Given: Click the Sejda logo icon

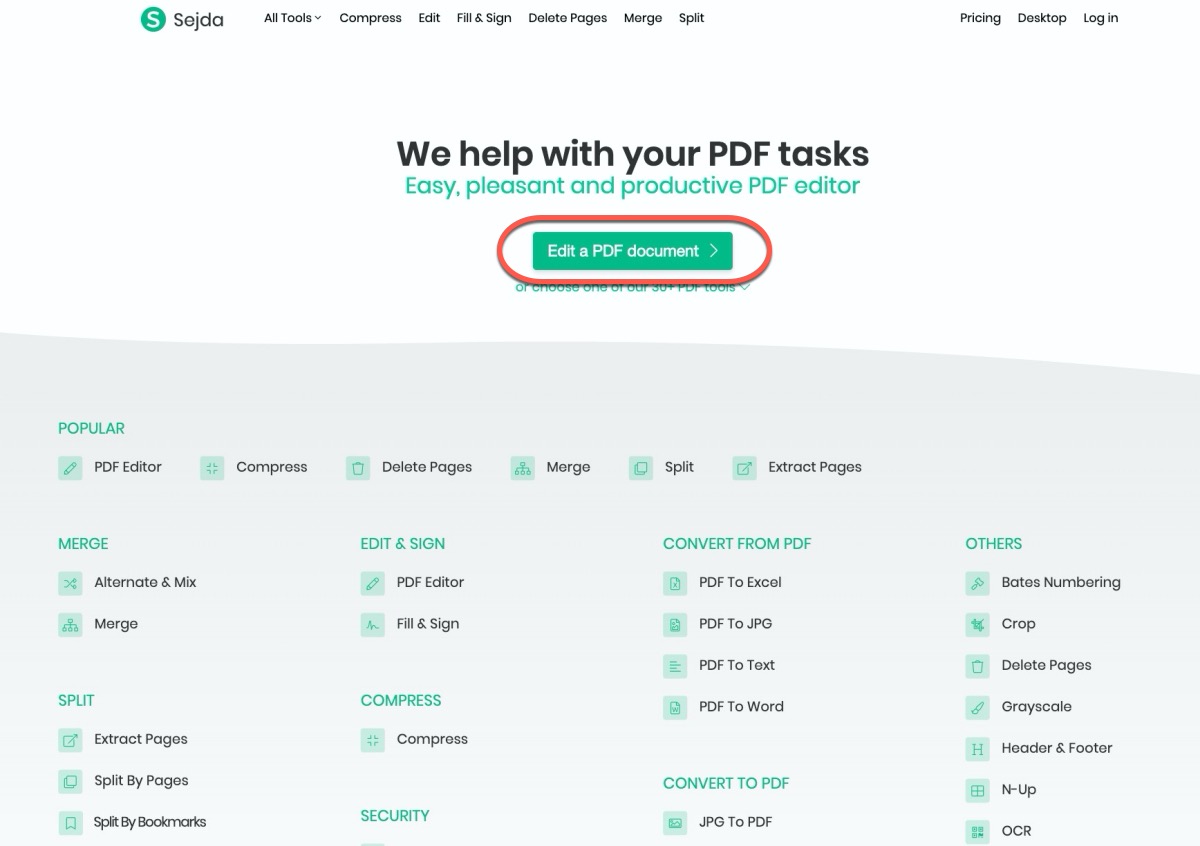Looking at the screenshot, I should pyautogui.click(x=153, y=18).
